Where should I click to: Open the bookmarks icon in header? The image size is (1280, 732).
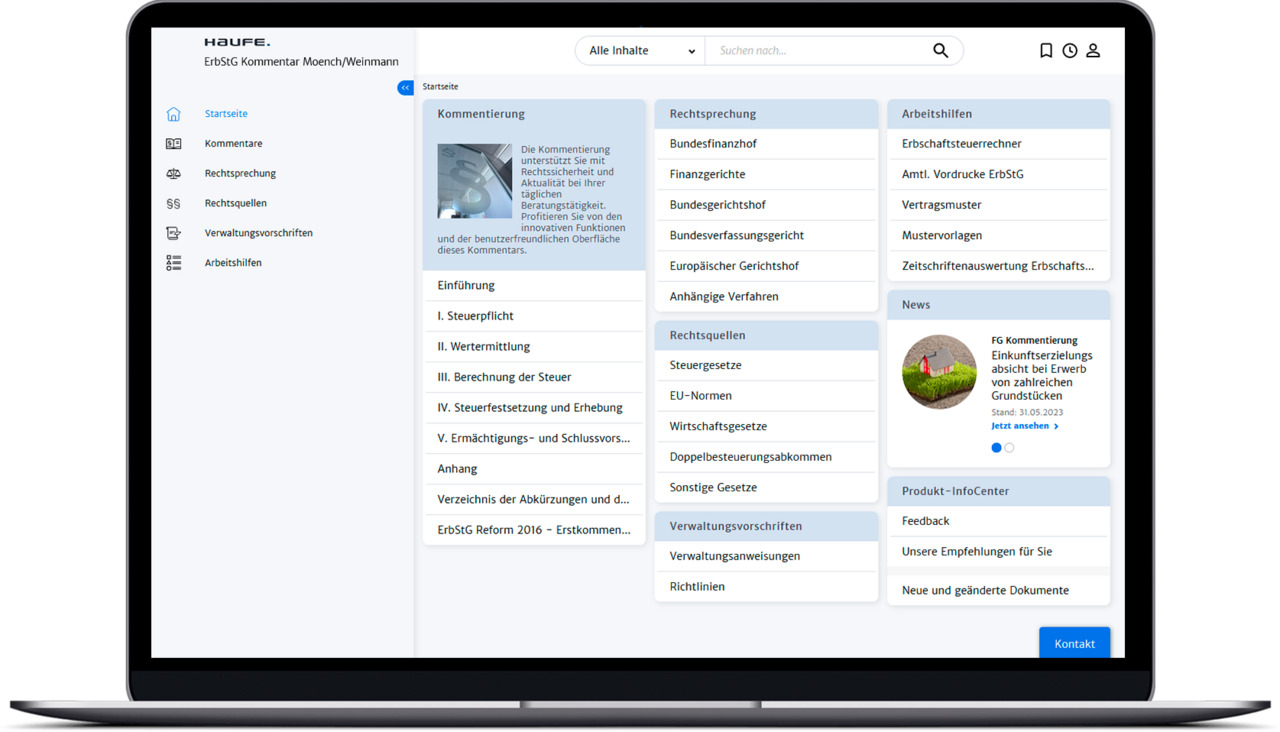pos(1046,50)
